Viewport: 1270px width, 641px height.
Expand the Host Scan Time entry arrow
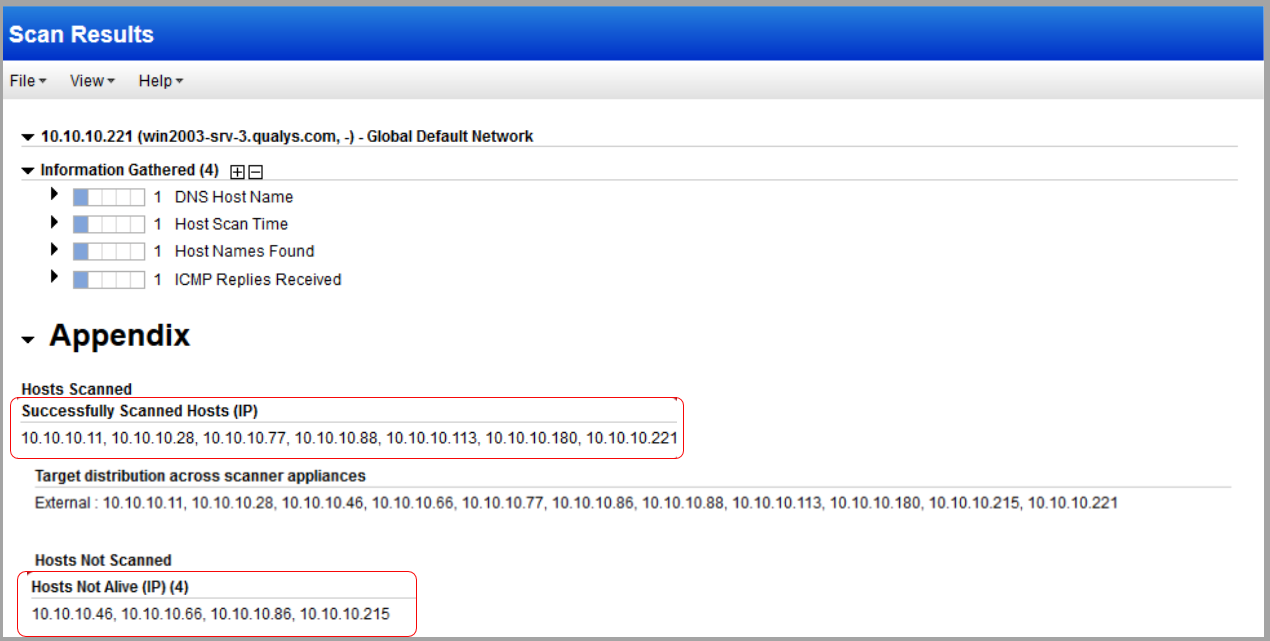coord(55,221)
